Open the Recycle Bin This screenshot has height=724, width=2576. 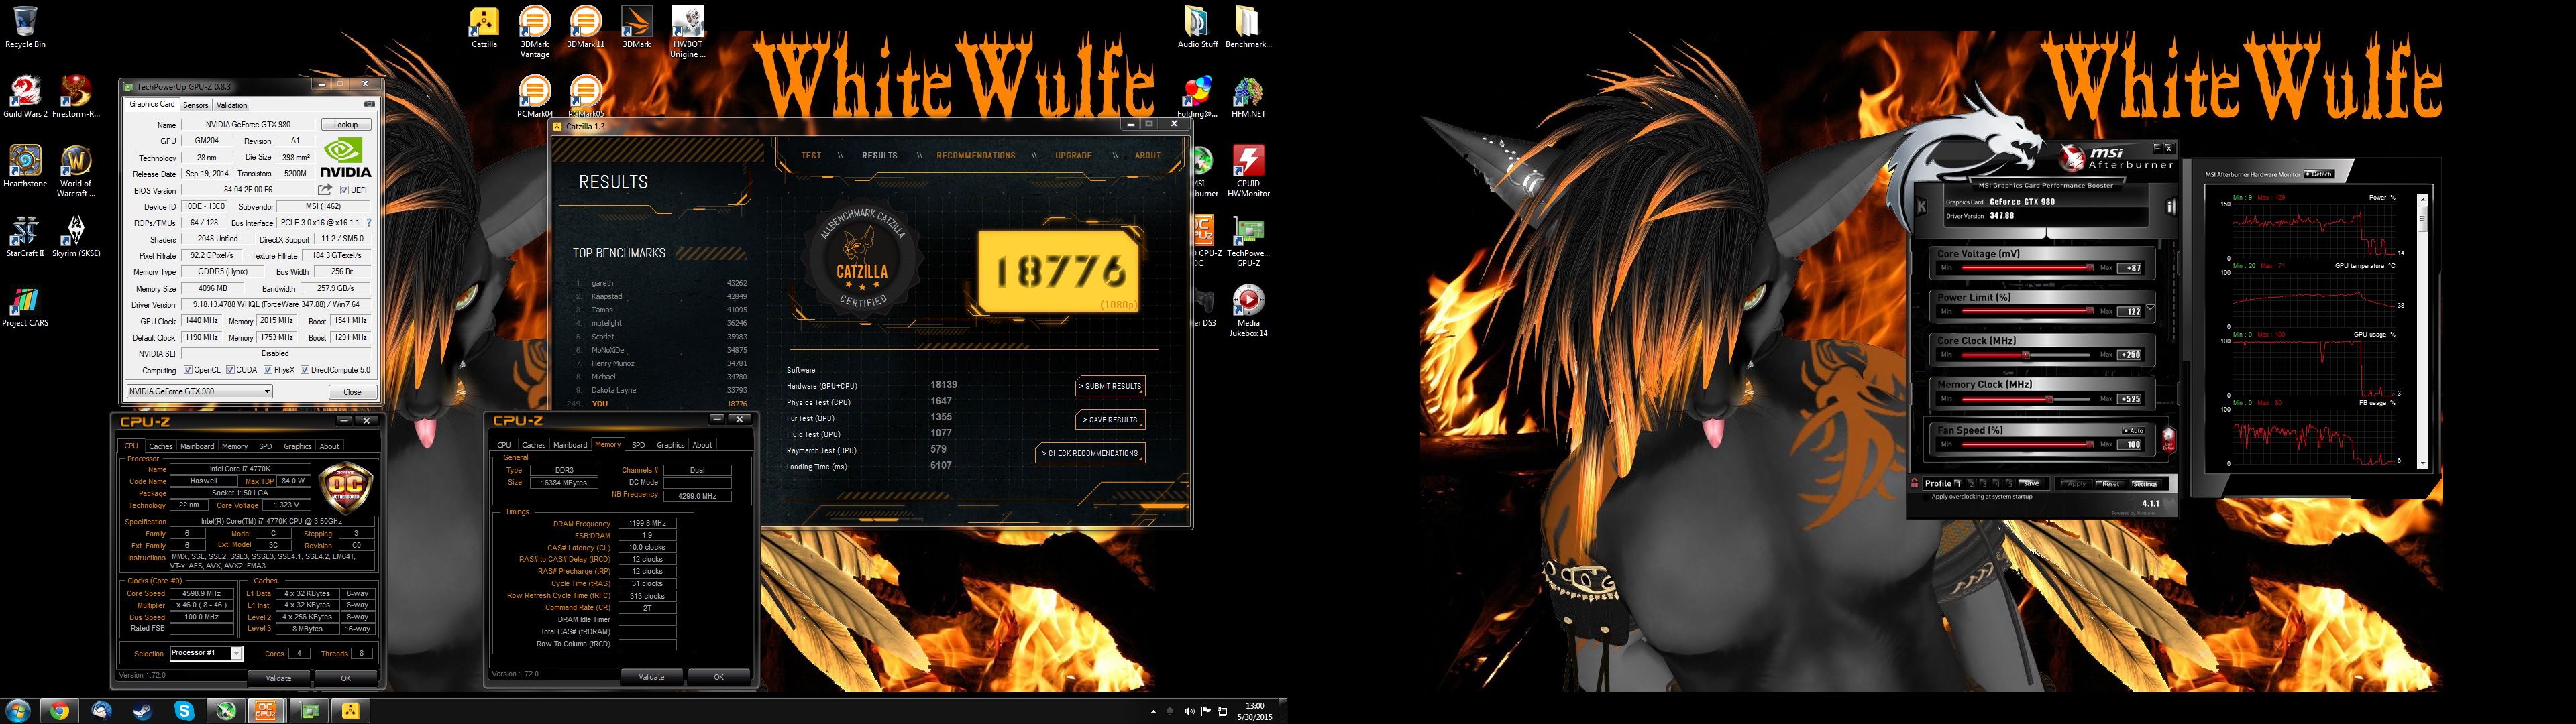pyautogui.click(x=25, y=27)
